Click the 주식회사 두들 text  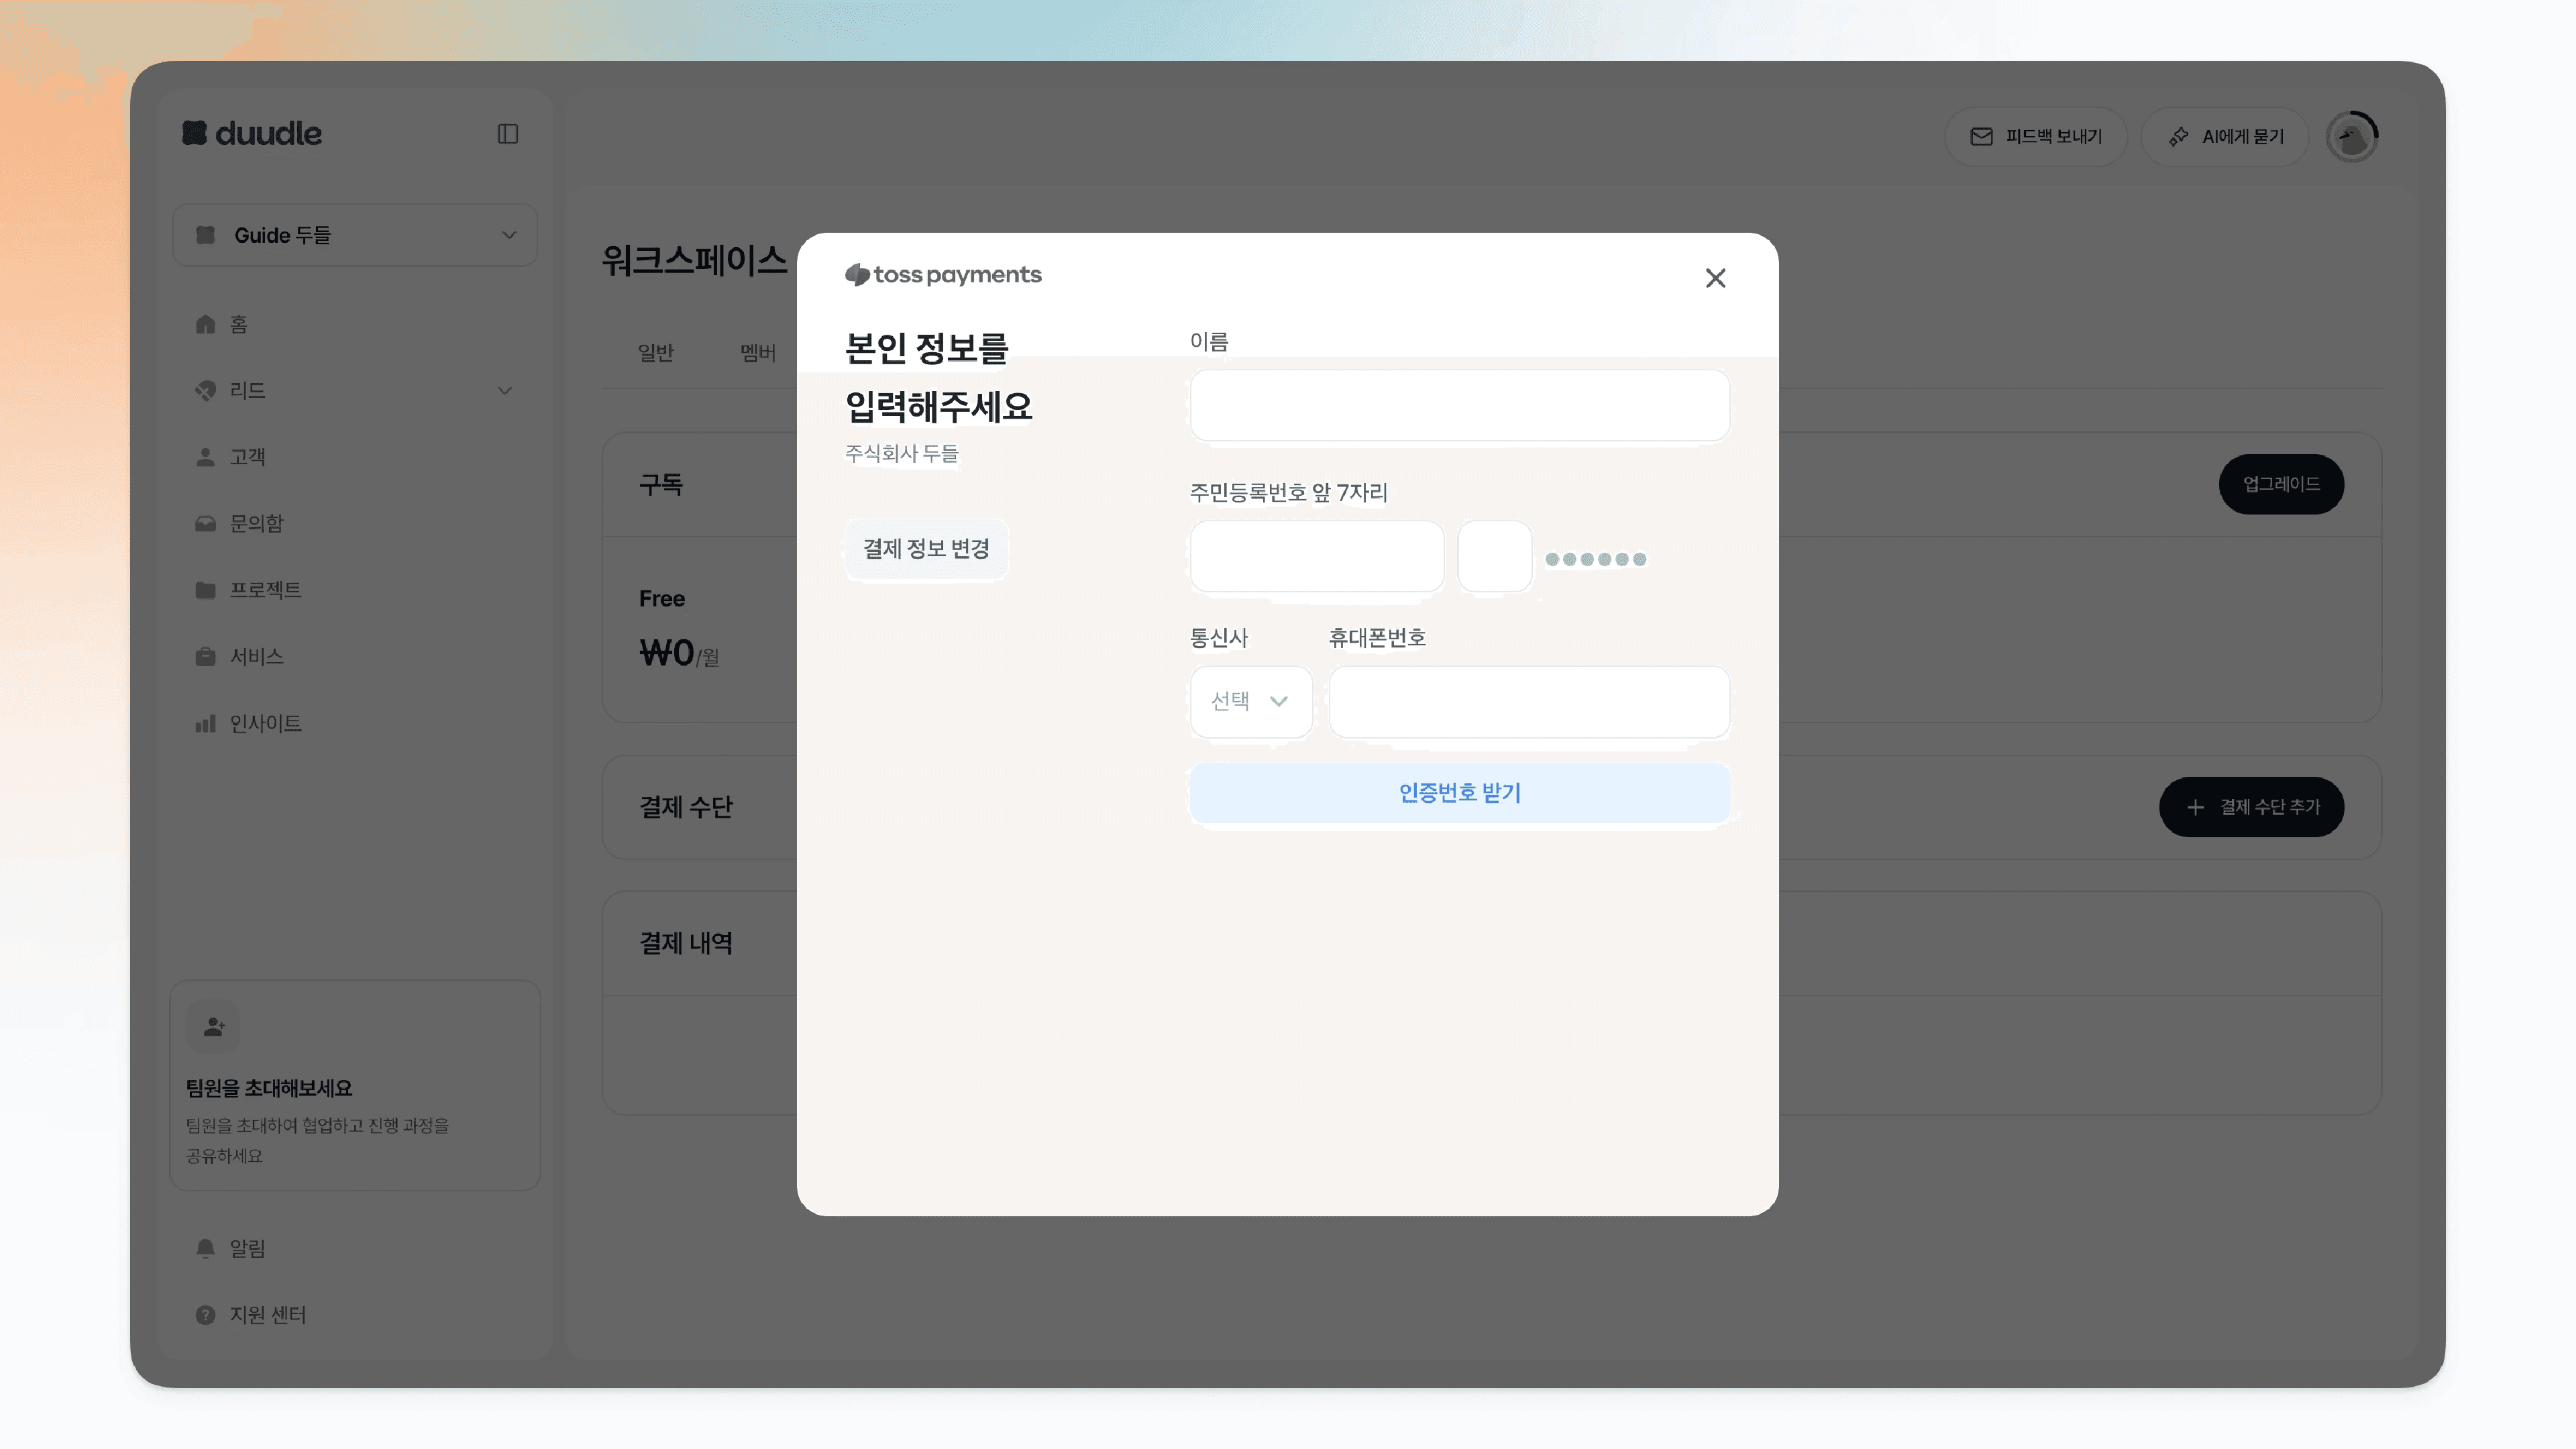pos(901,453)
